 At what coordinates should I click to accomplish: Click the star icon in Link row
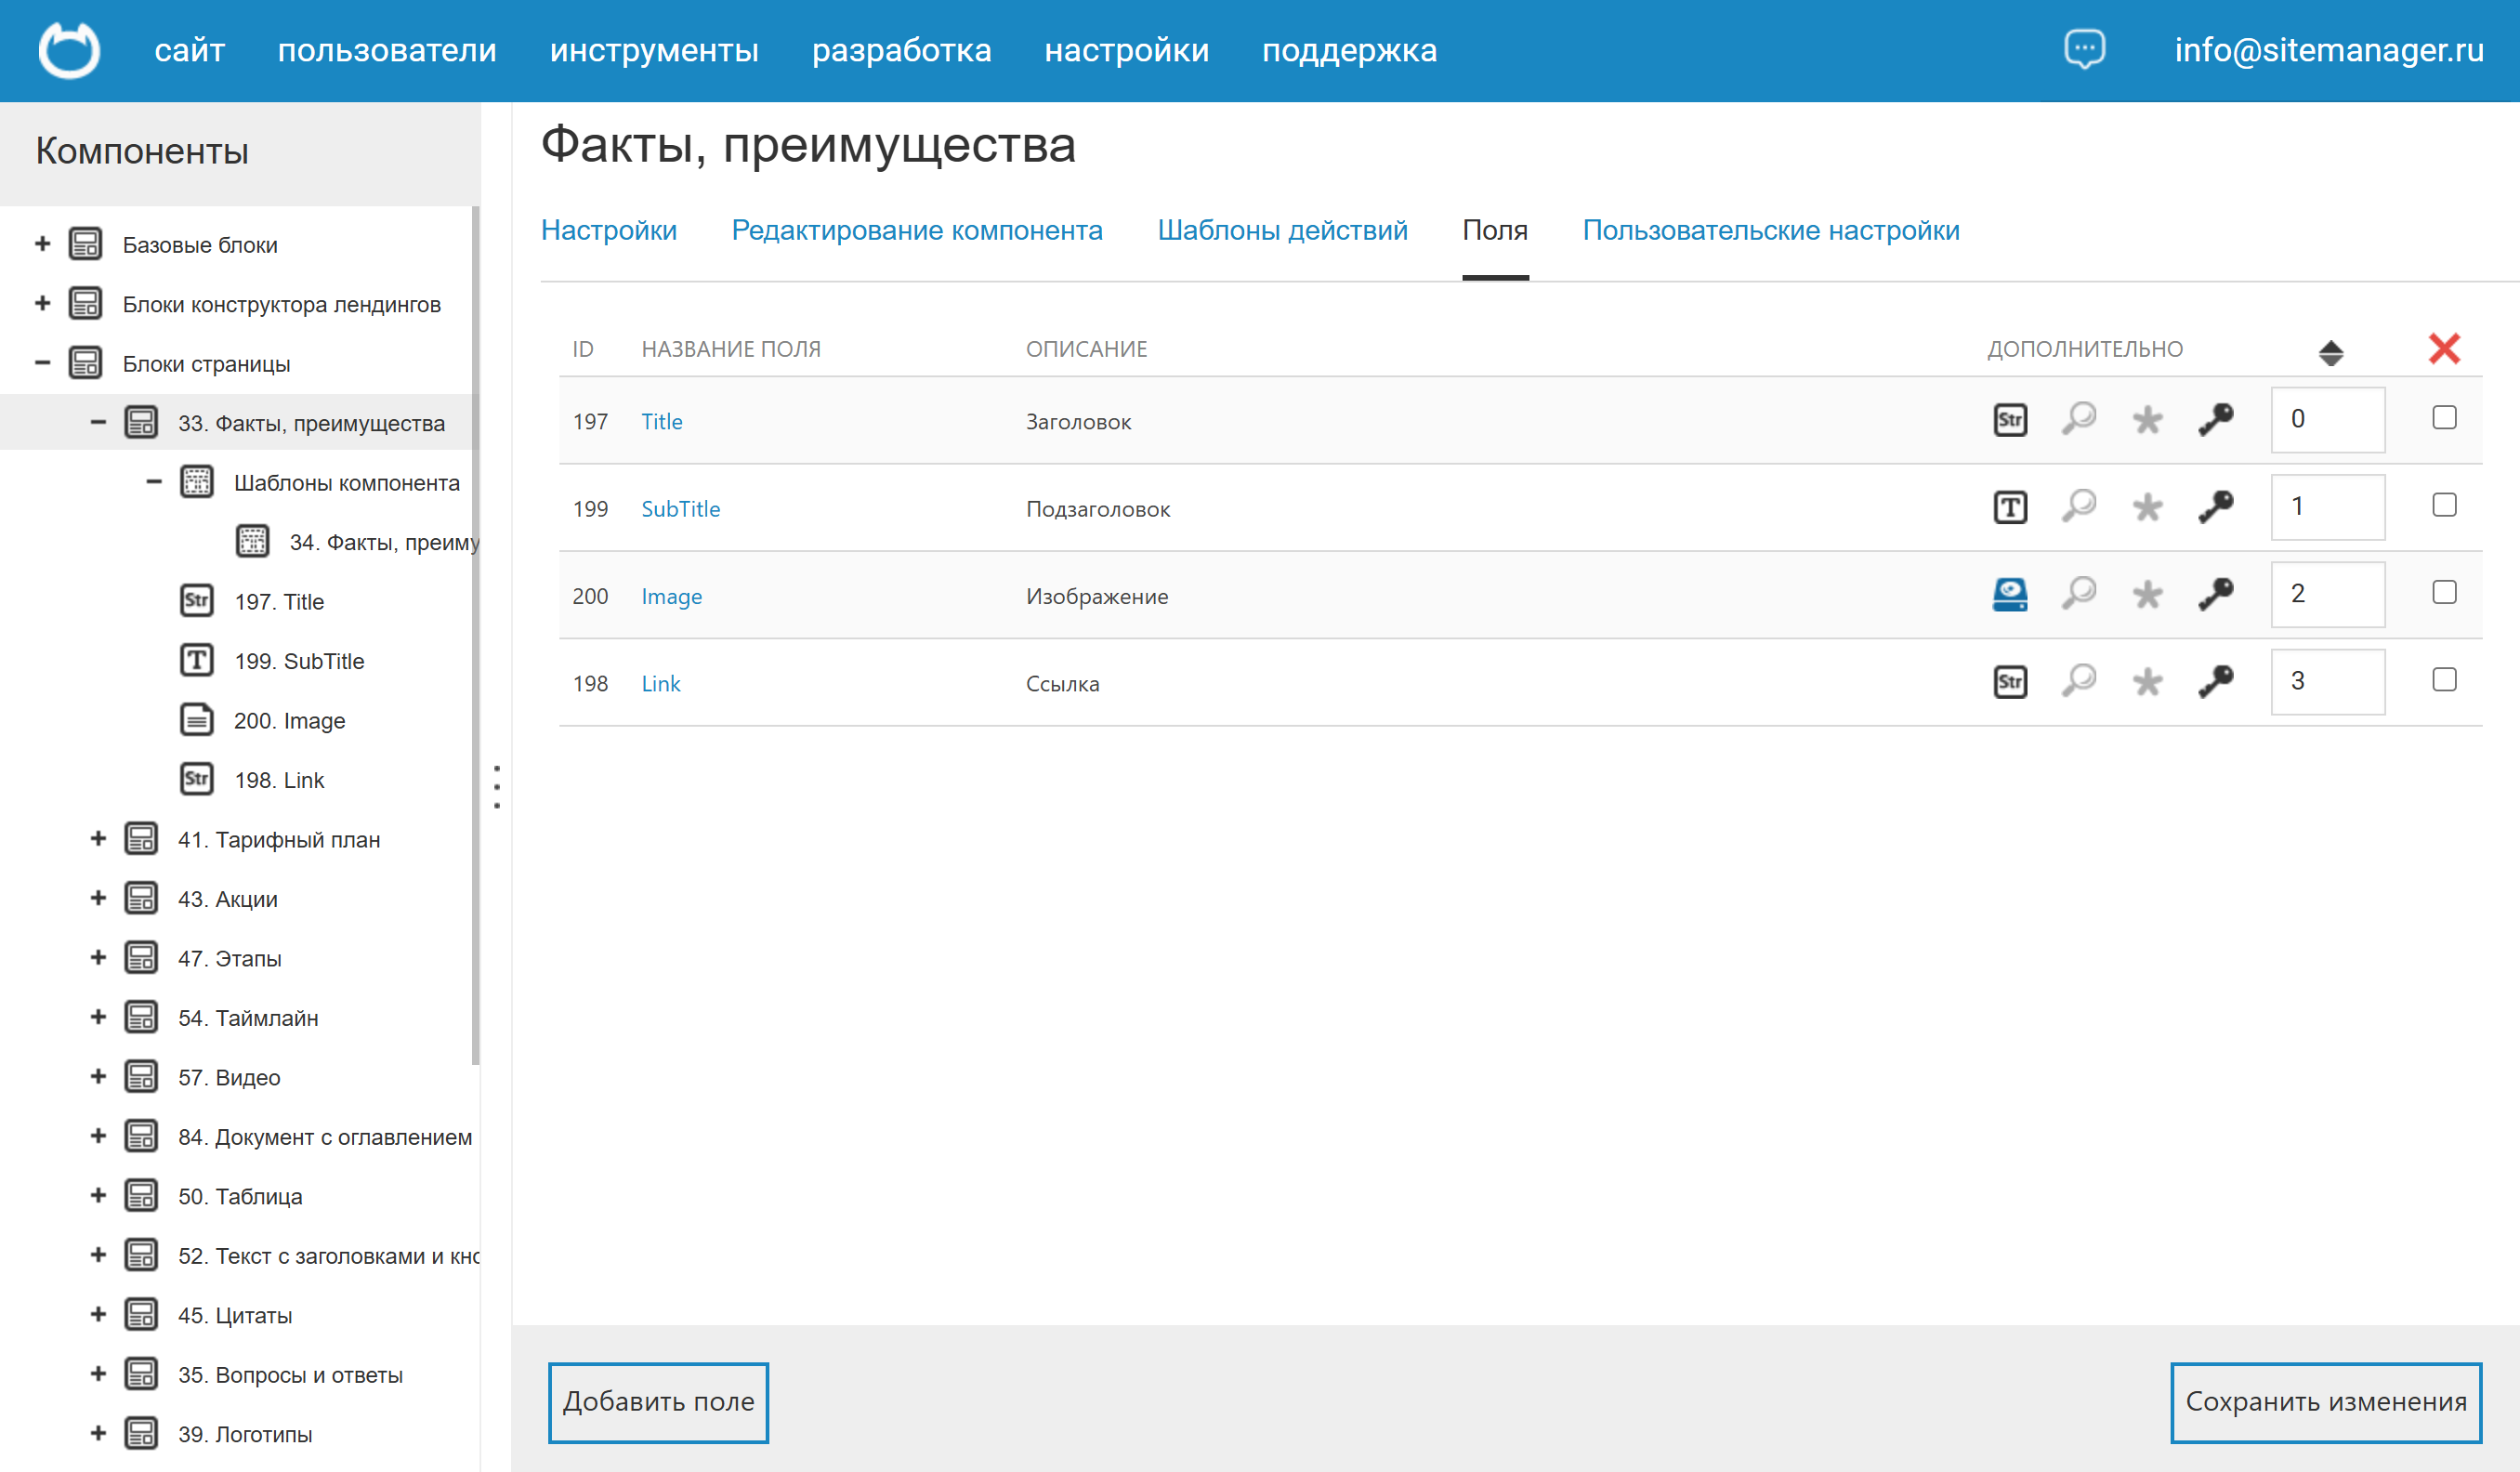2147,682
